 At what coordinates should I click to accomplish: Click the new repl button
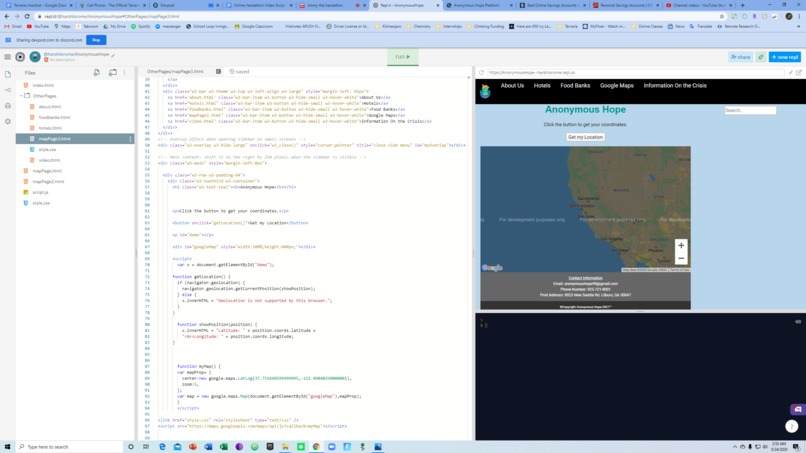point(785,57)
